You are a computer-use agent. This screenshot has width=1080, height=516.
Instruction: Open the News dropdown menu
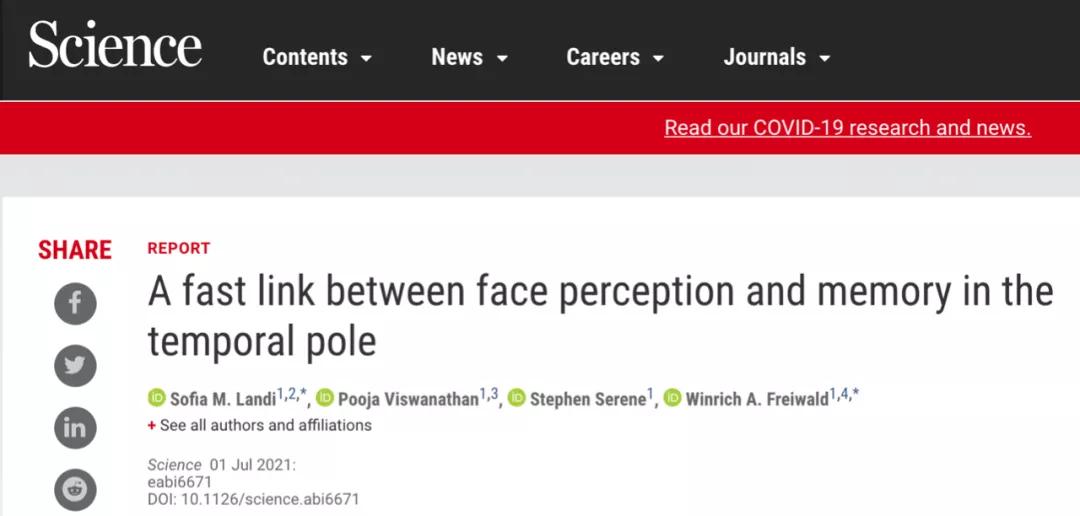[469, 58]
